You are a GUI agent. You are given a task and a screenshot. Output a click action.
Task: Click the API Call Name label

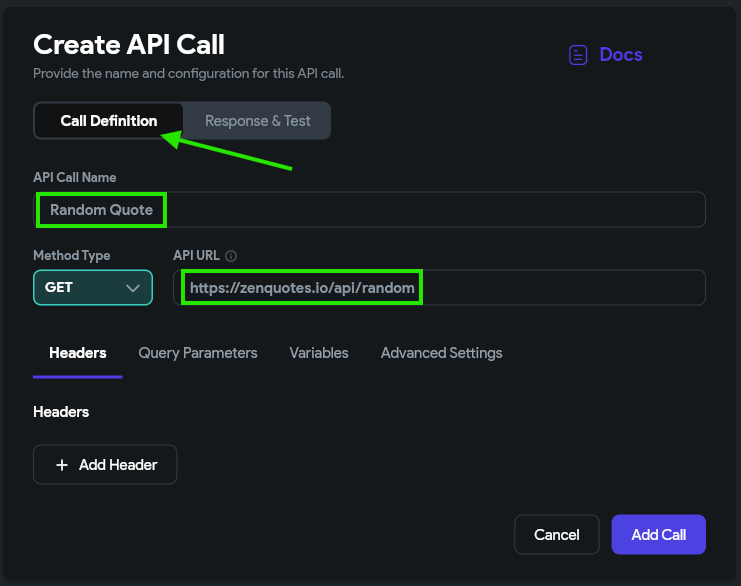click(75, 178)
